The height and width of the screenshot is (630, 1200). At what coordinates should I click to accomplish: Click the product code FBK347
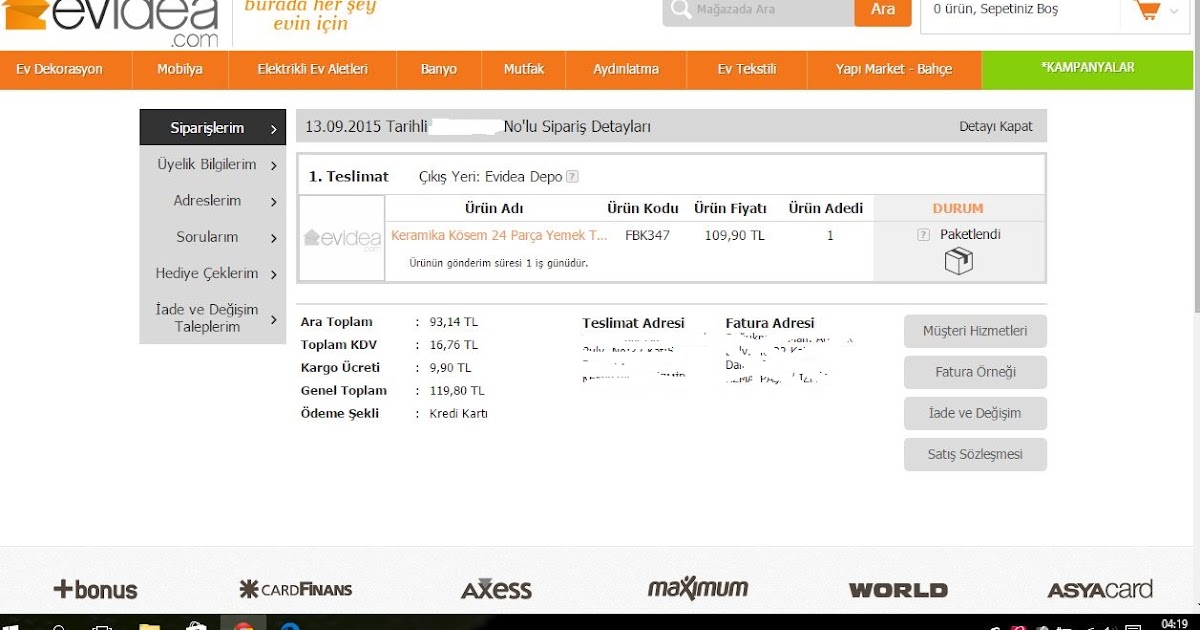(x=647, y=235)
